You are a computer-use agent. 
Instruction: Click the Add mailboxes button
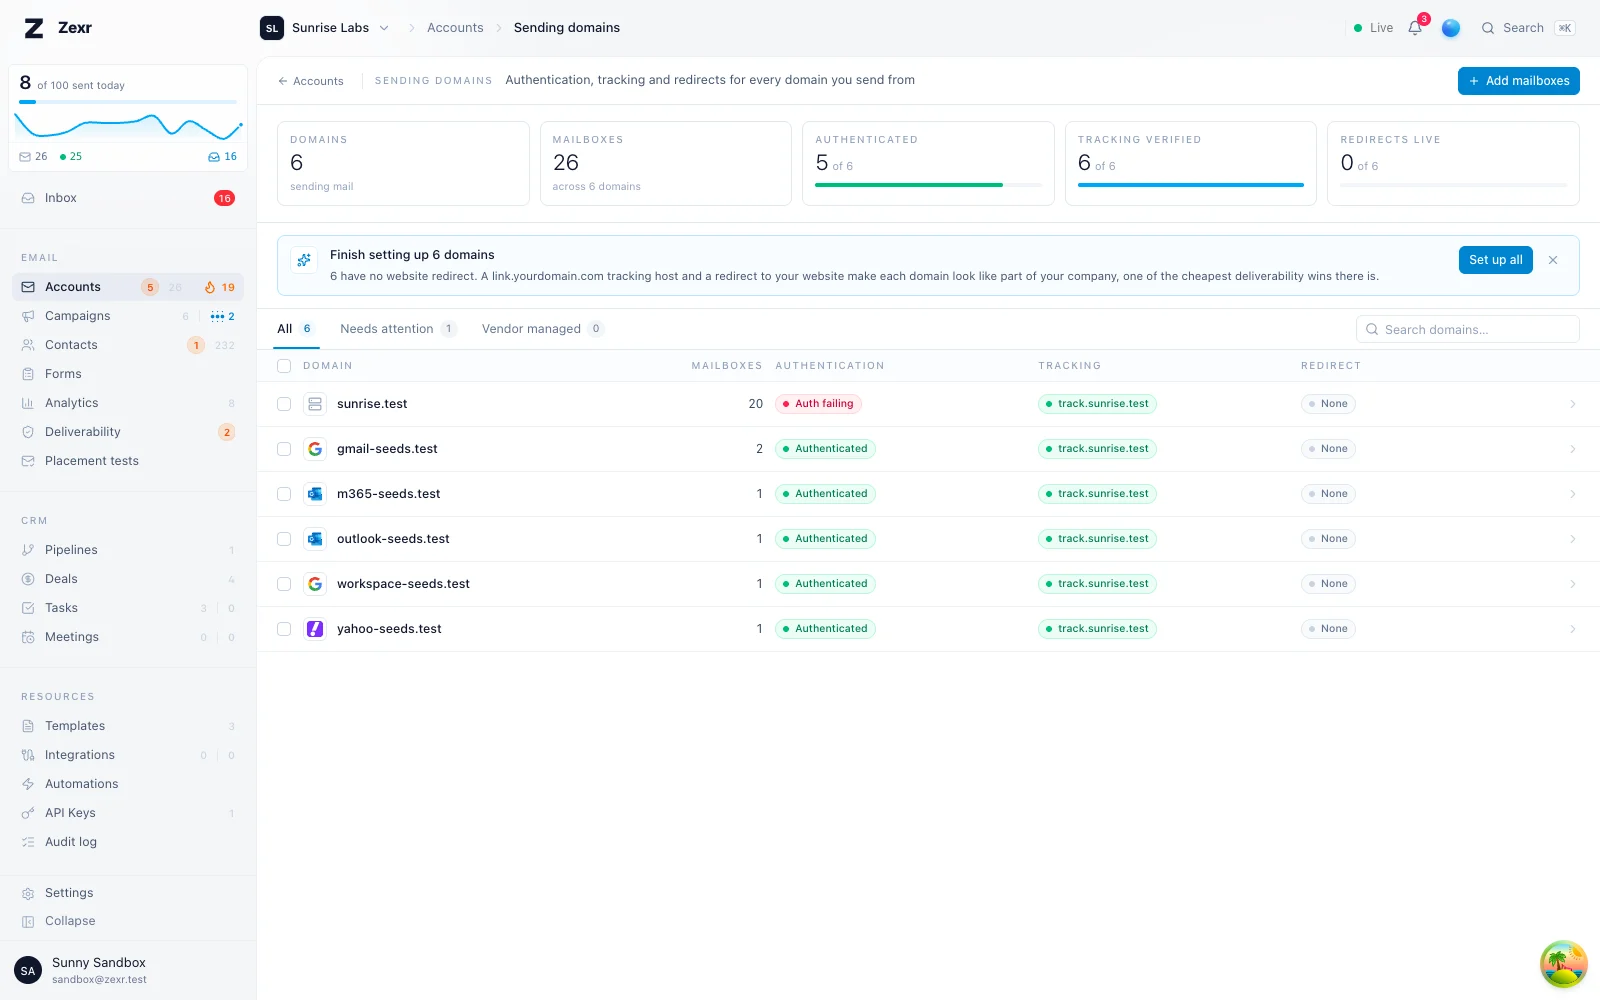1518,81
